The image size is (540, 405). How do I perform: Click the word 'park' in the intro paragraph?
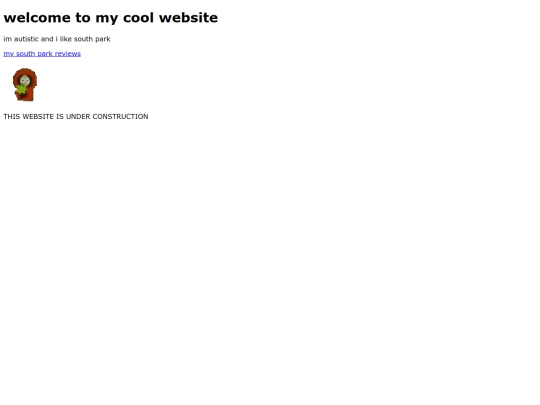(103, 39)
